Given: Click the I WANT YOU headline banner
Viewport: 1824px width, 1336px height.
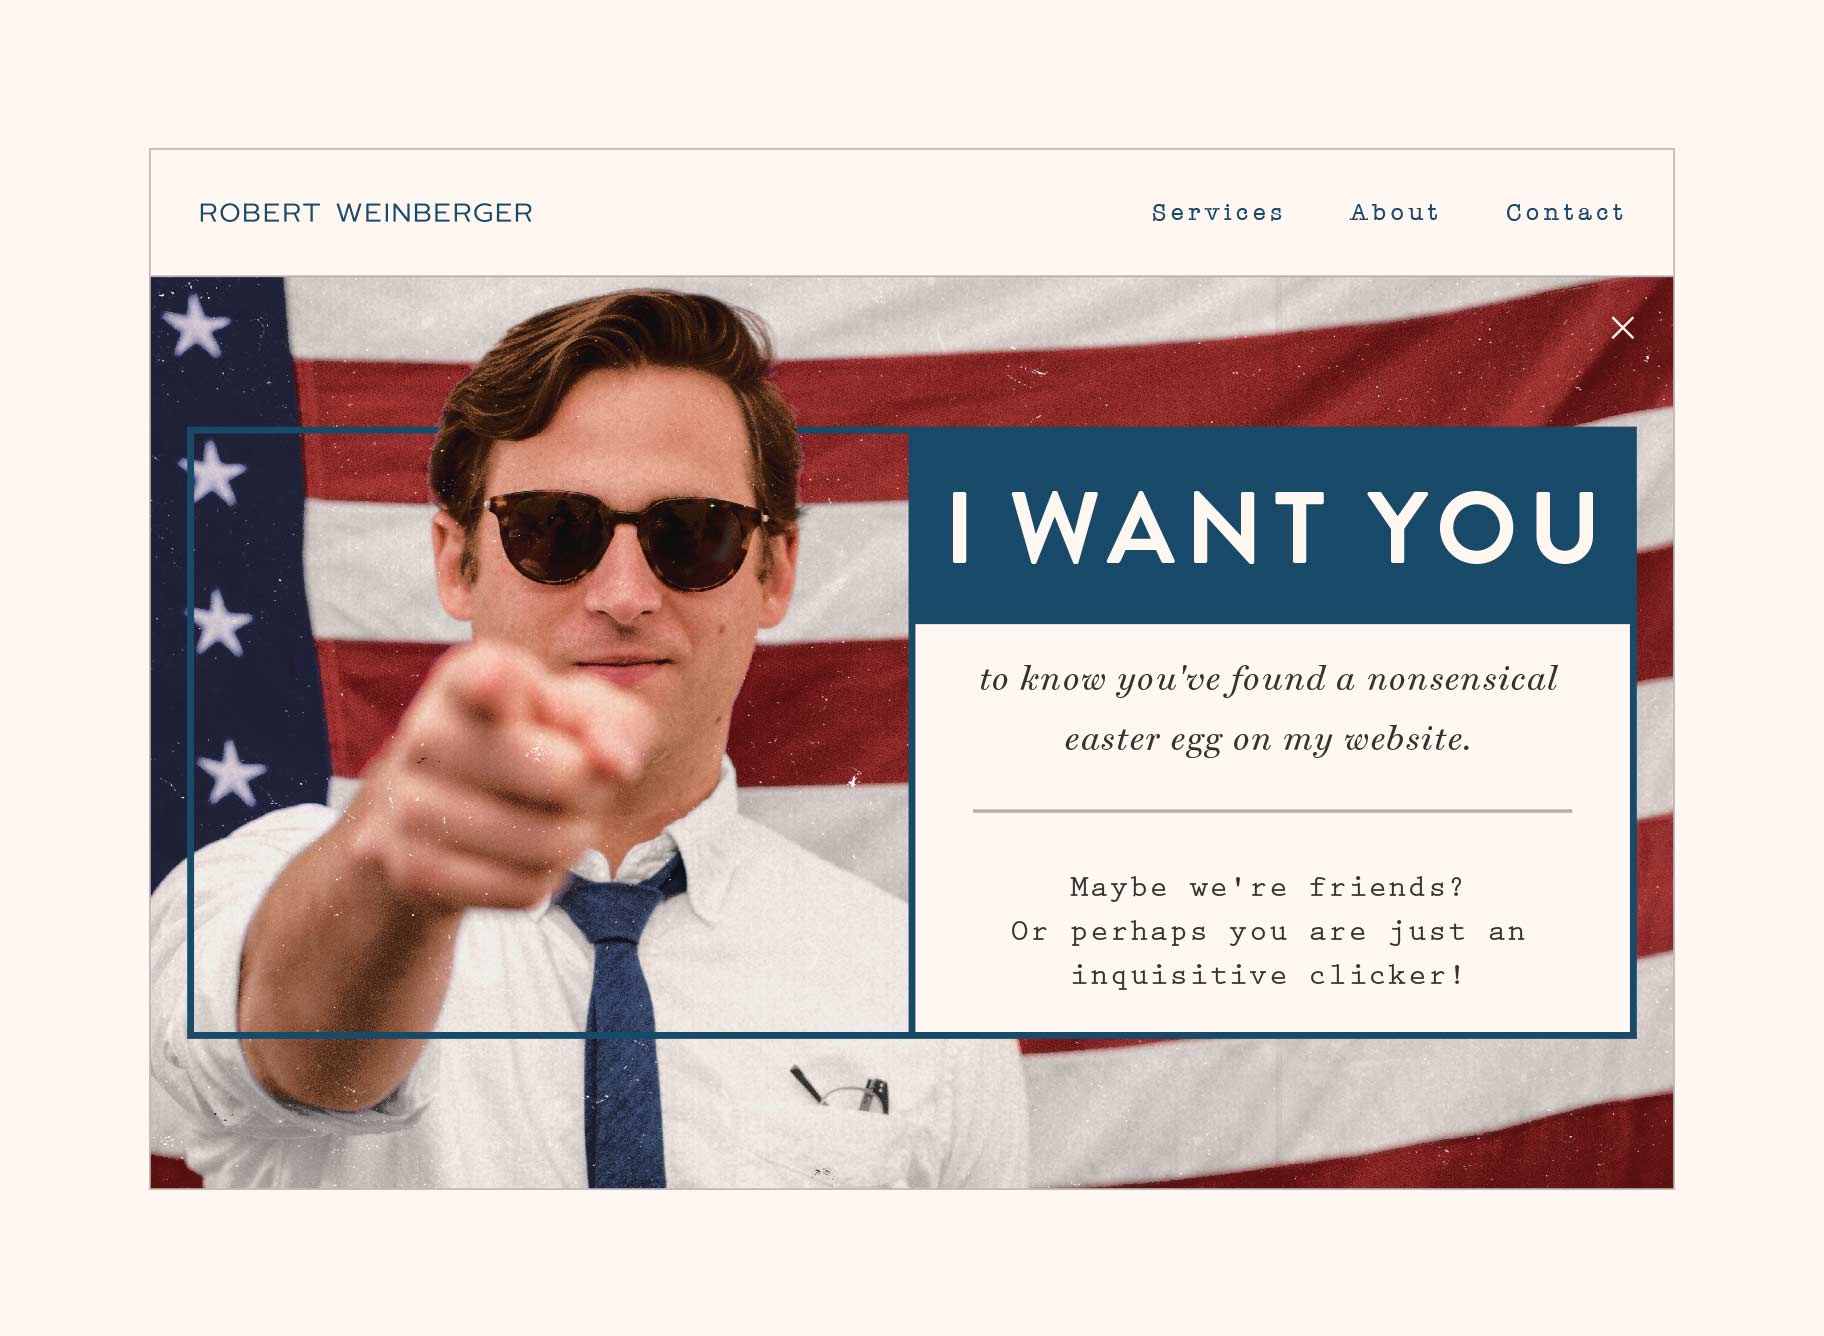Looking at the screenshot, I should click(1272, 526).
